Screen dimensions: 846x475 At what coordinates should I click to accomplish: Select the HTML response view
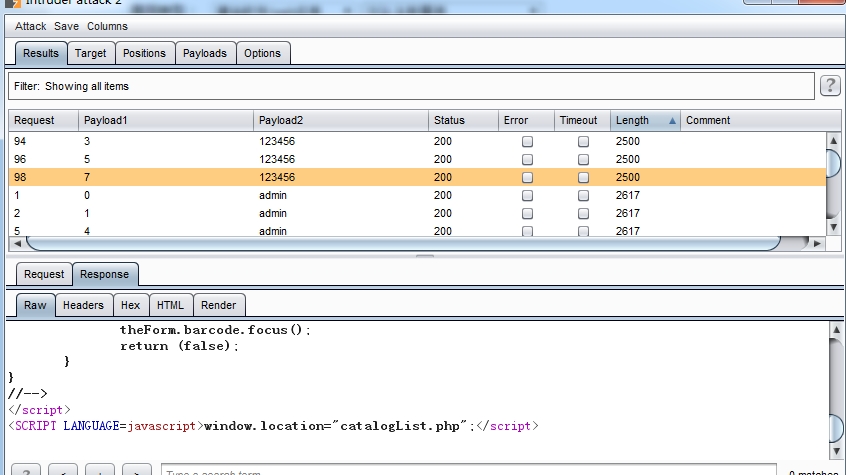tap(170, 306)
